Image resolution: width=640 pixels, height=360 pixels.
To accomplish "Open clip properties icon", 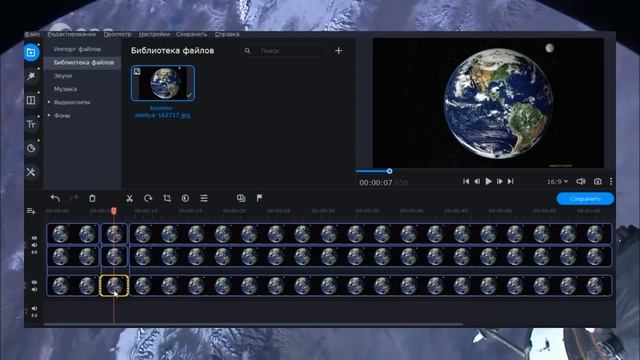I will pyautogui.click(x=204, y=198).
